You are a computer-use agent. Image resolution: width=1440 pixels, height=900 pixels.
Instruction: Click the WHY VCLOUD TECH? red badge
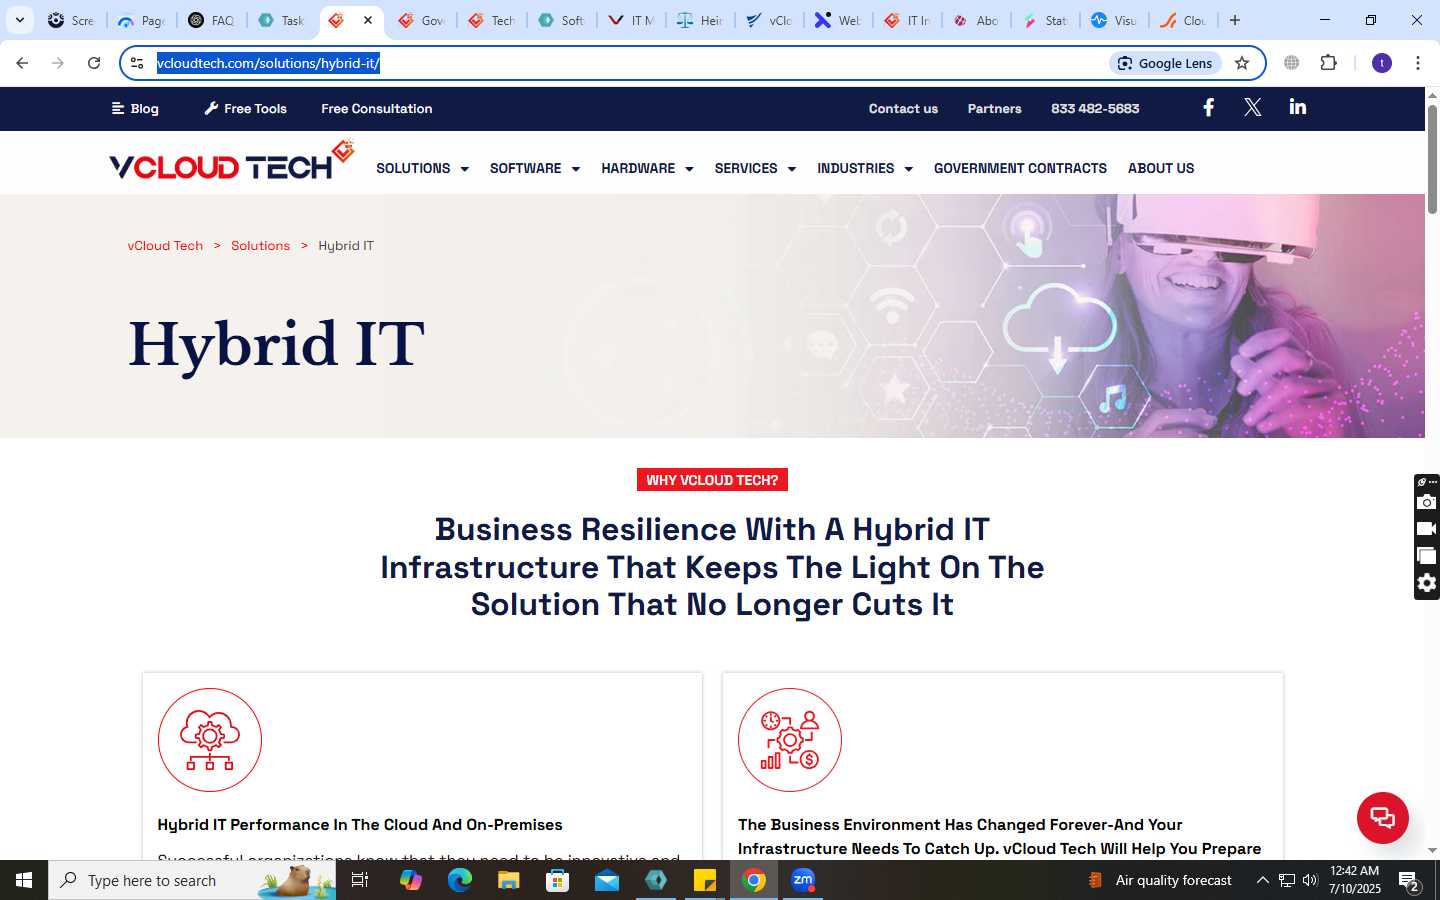[712, 480]
